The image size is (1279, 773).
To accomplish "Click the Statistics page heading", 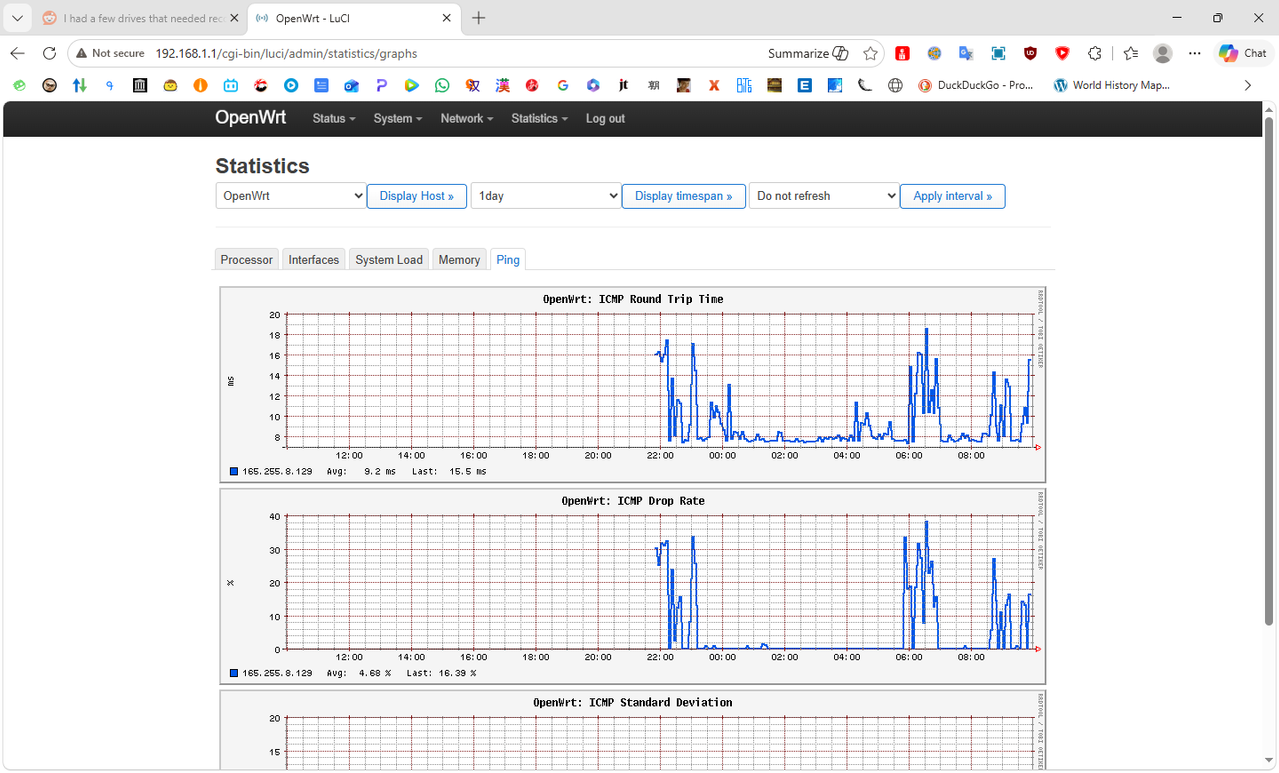I will click(262, 166).
